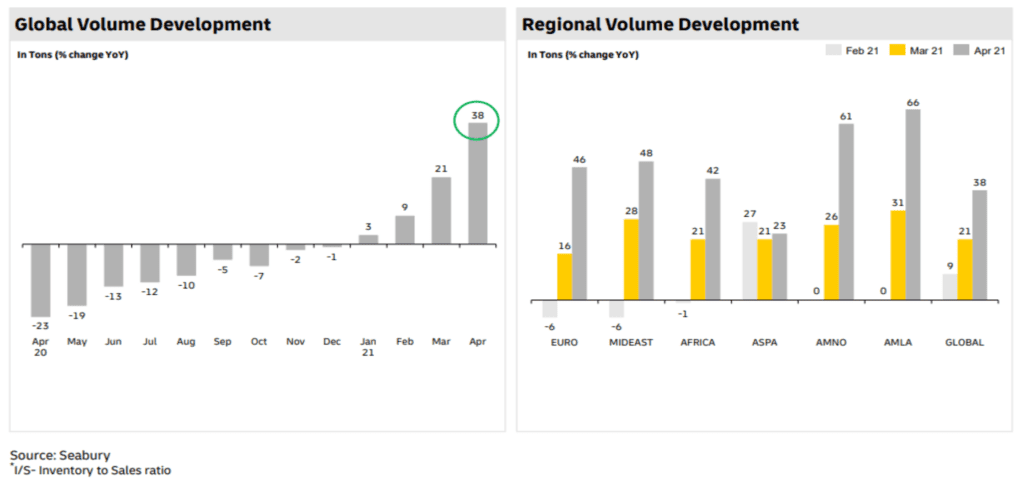The width and height of the screenshot is (1024, 480).
Task: Click the -12 value label
Action: tap(150, 291)
